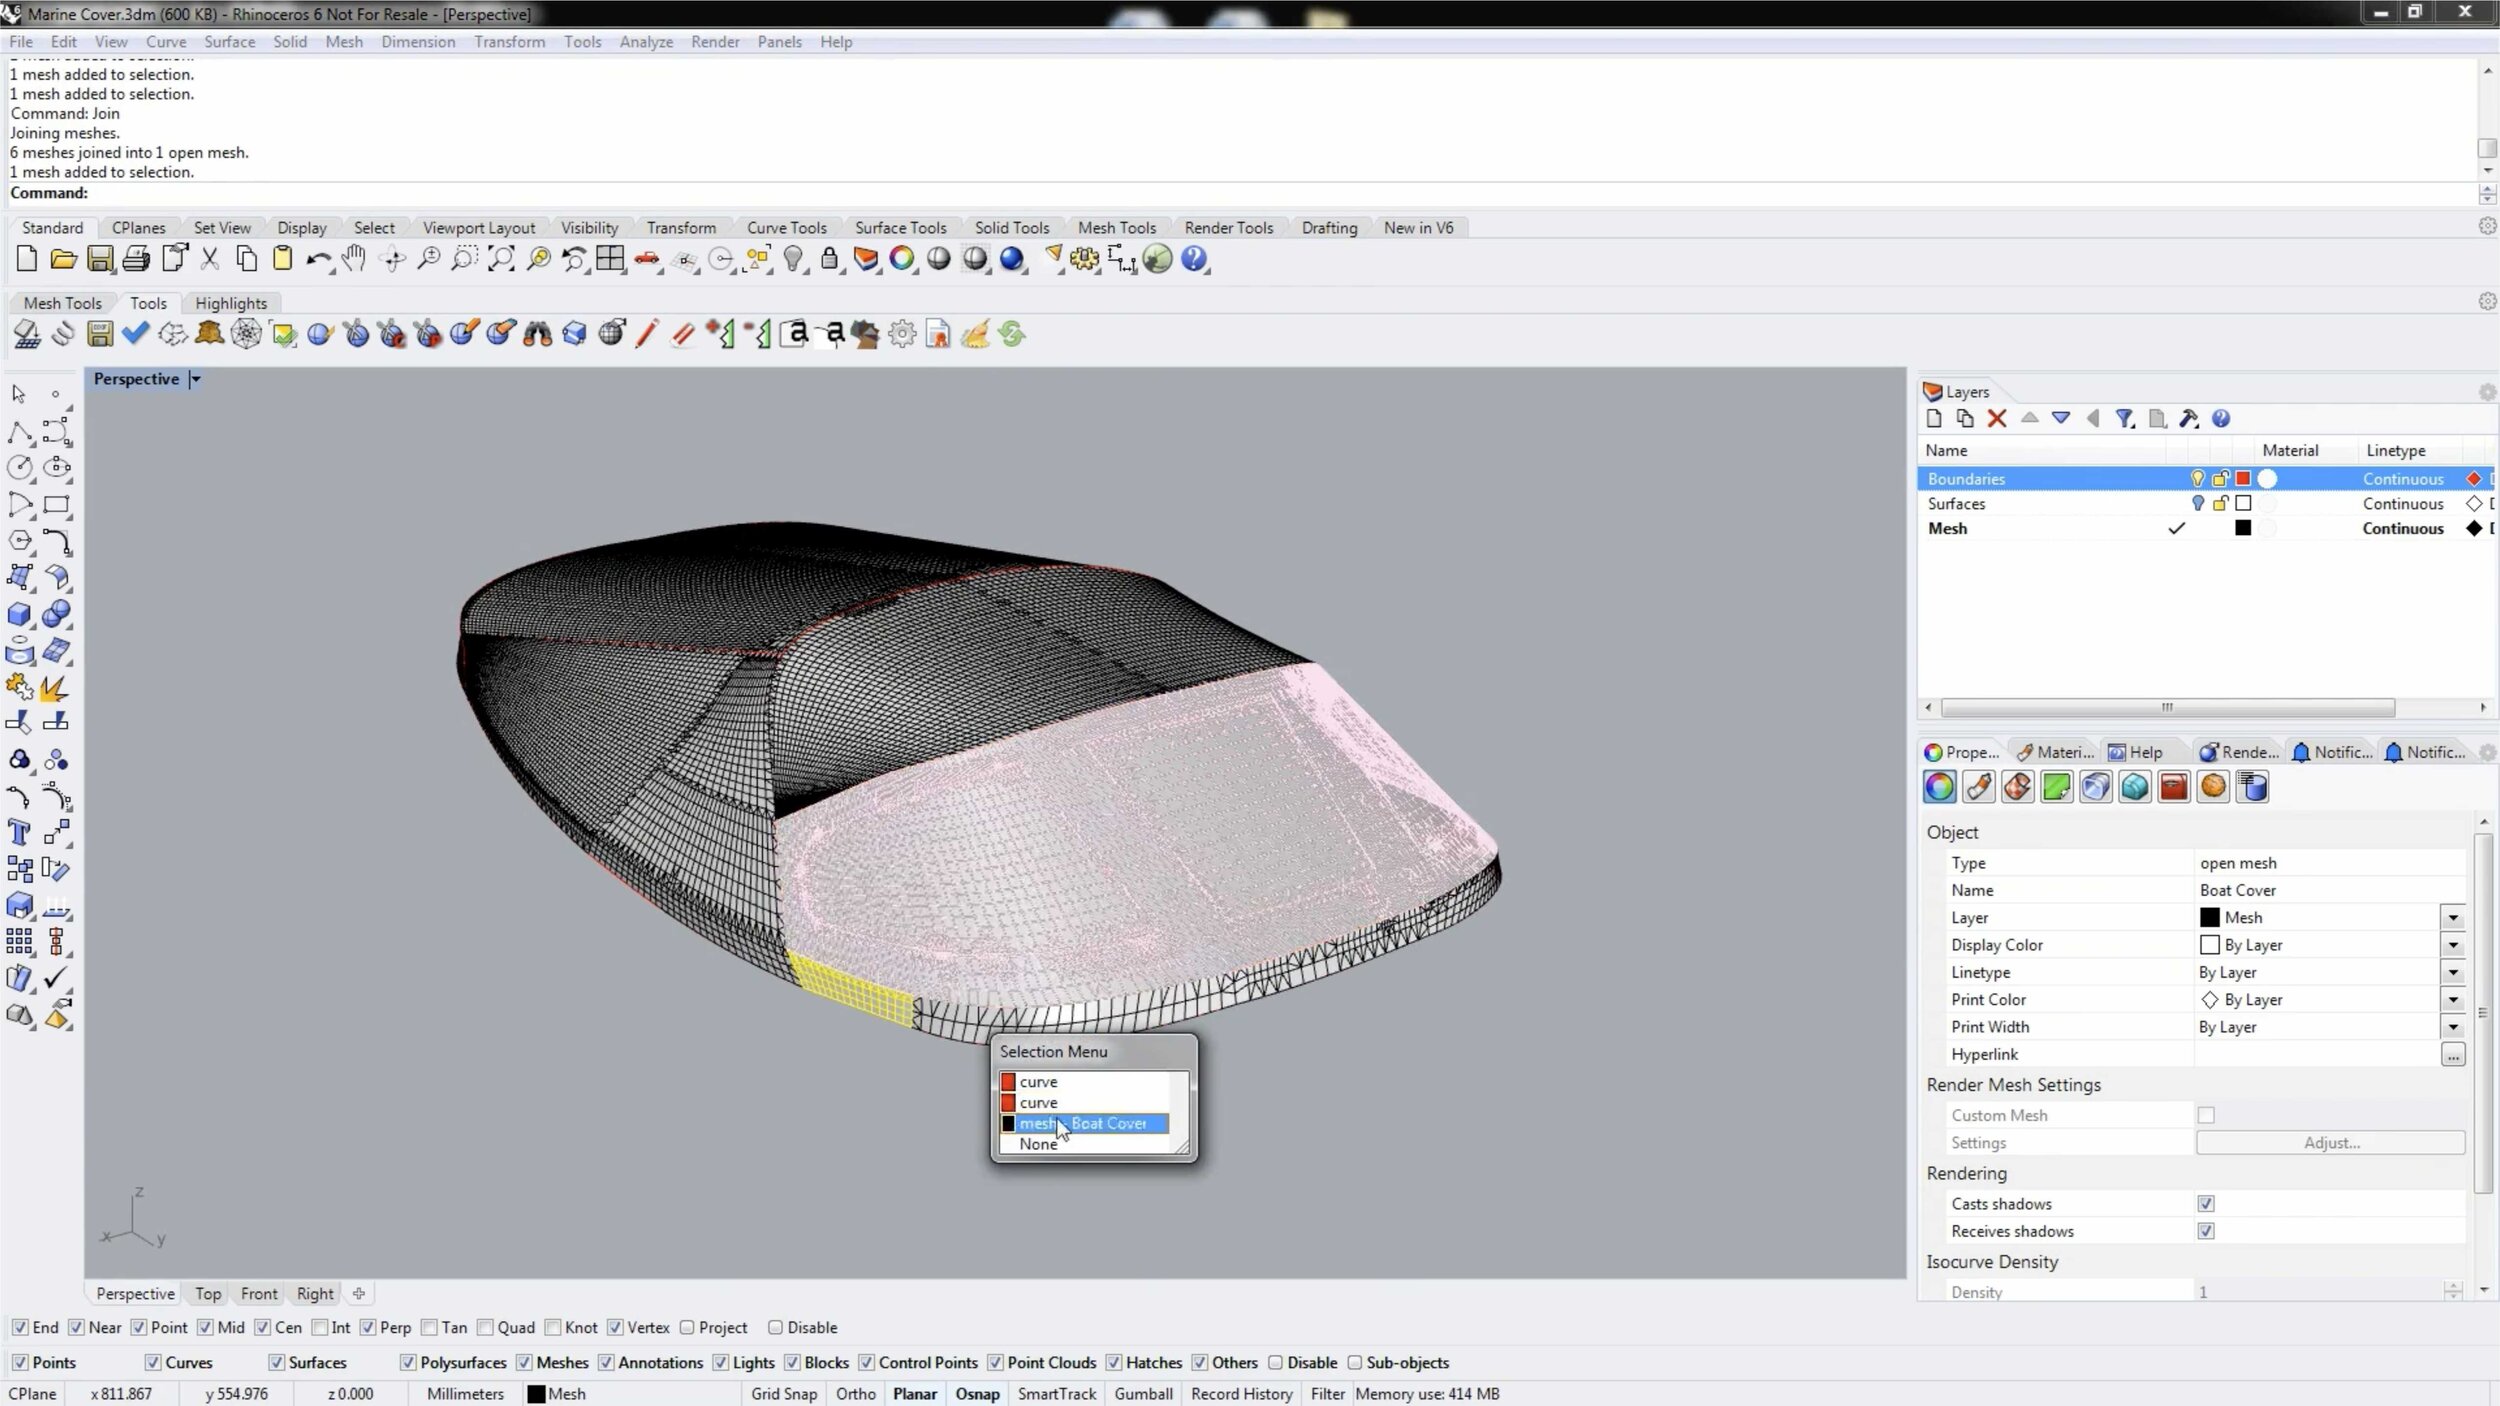Click the Surfaces layer white color swatch

[x=2243, y=504]
